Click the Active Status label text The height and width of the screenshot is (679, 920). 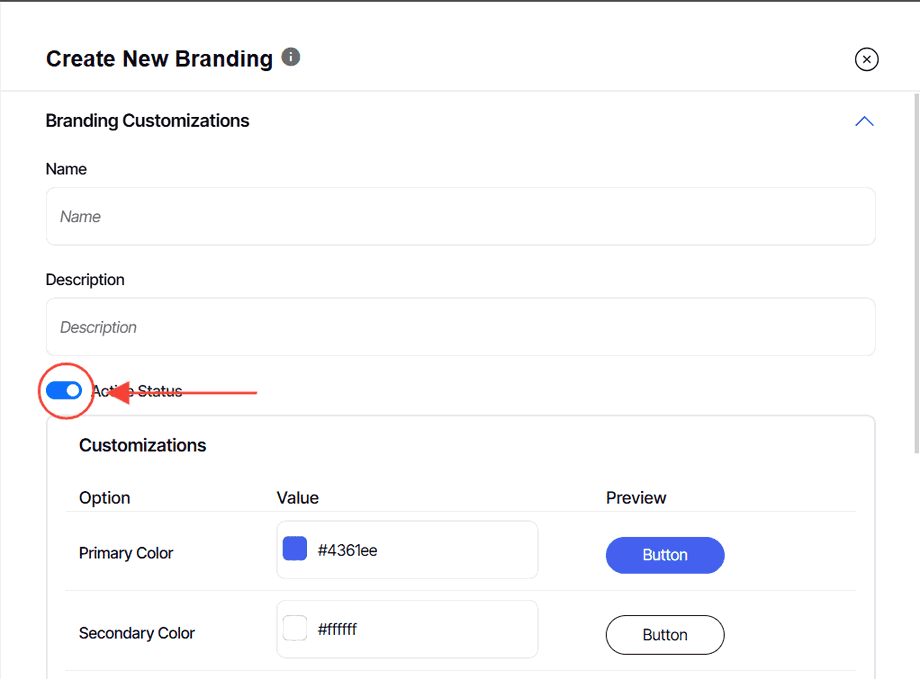(137, 391)
